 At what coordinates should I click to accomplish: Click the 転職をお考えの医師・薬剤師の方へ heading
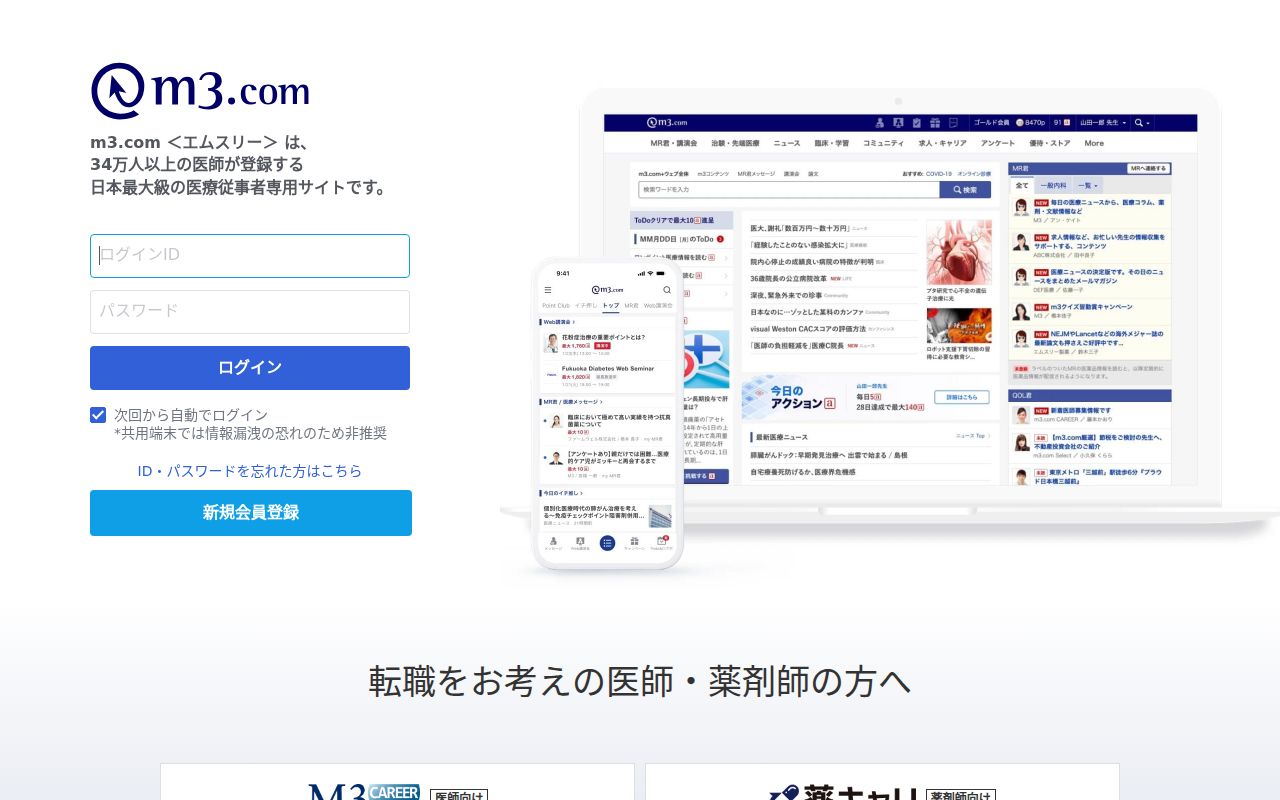(640, 681)
